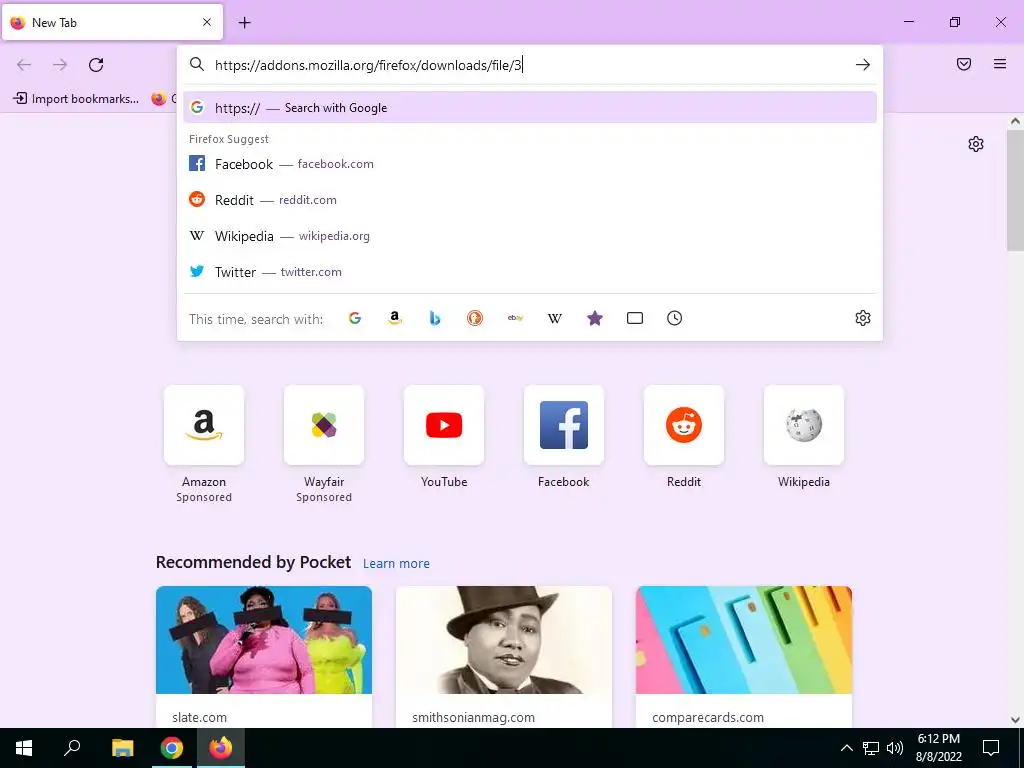Click the Learn more Pocket link
This screenshot has height=768, width=1024.
396,564
